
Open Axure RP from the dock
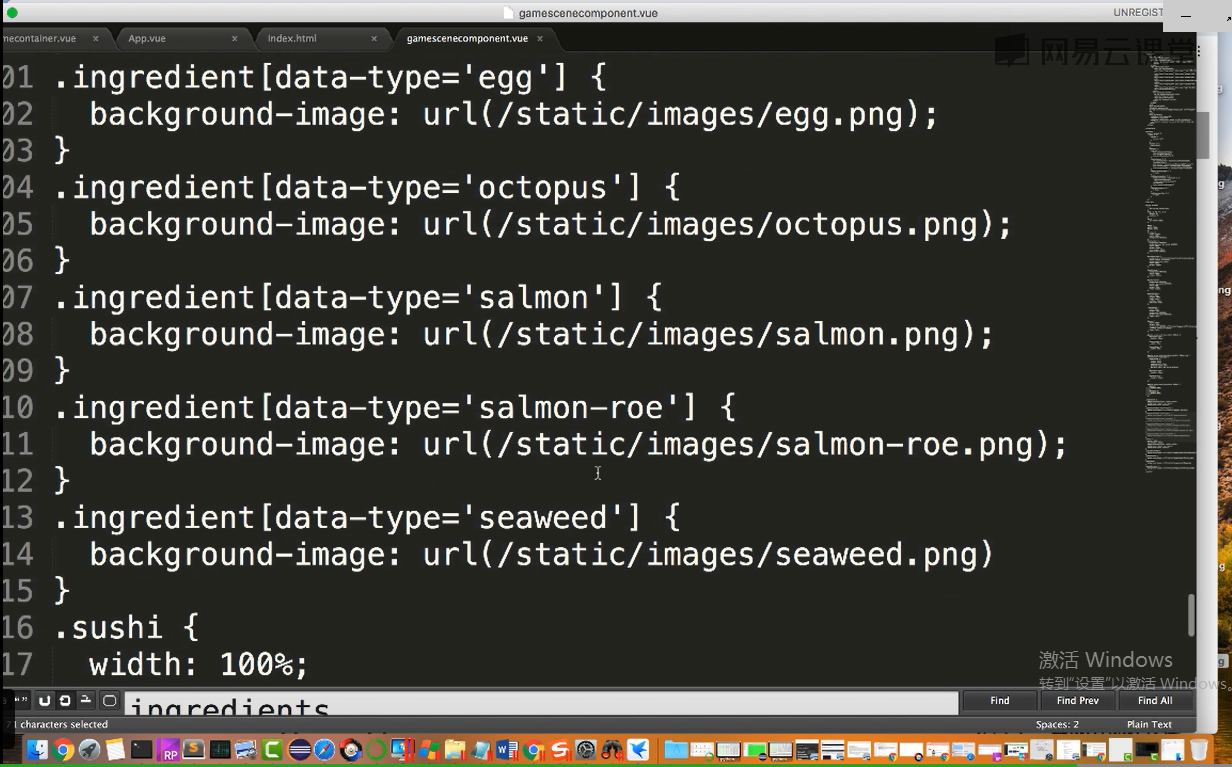pos(169,750)
